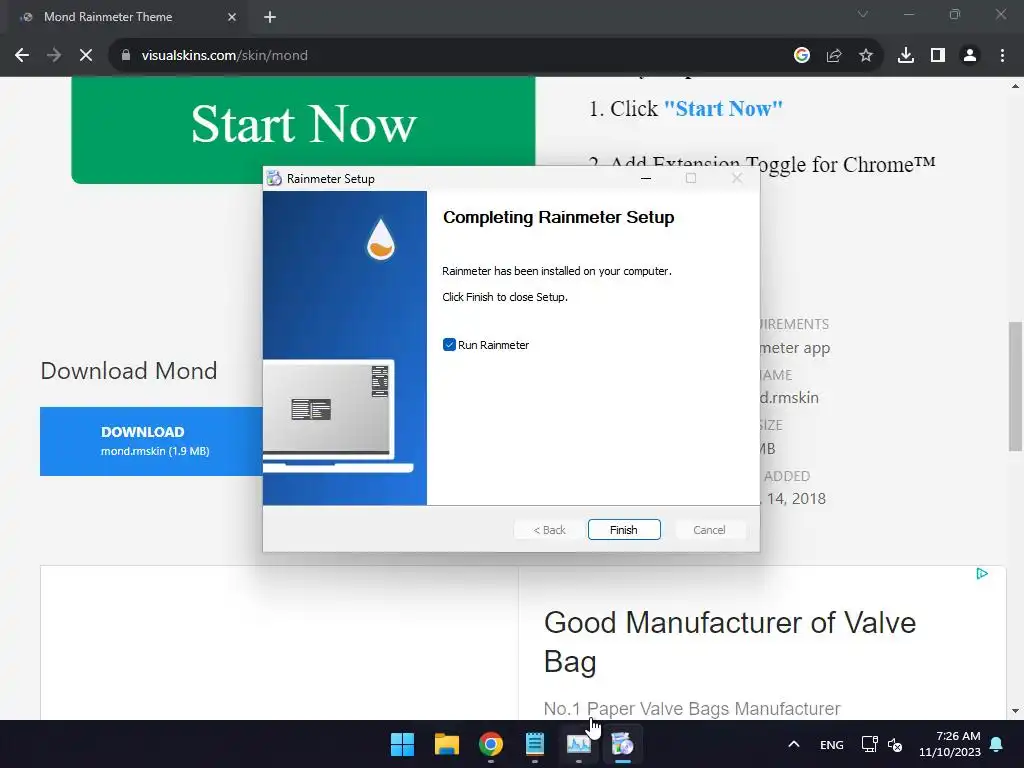Open Chrome three-dot menu
The image size is (1024, 768).
[1002, 56]
